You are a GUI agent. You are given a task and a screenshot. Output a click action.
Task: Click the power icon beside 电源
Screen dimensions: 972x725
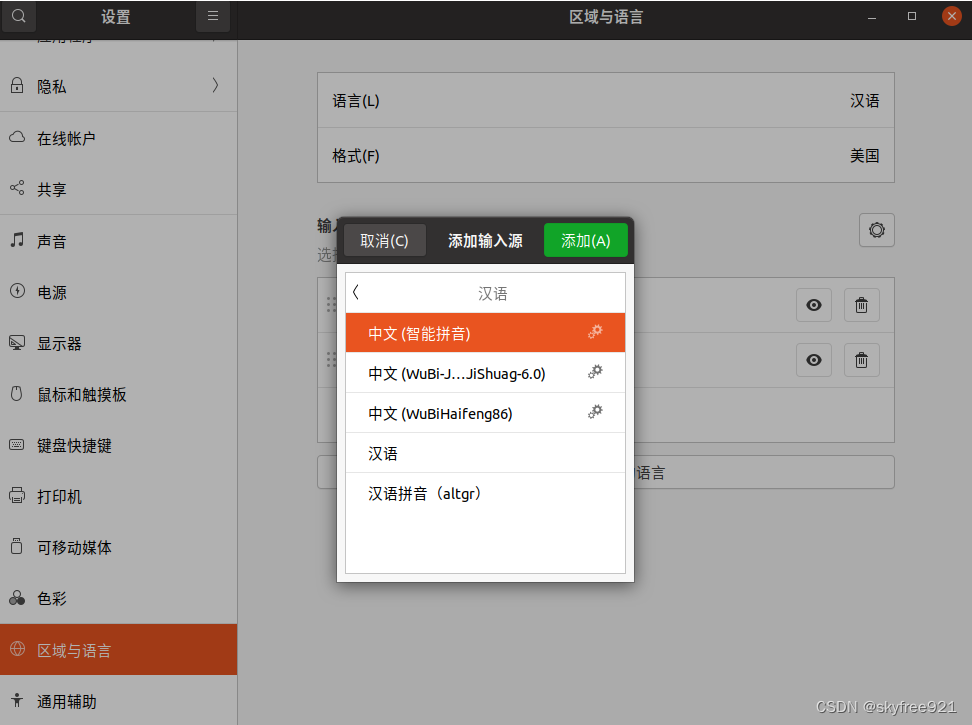coord(17,291)
